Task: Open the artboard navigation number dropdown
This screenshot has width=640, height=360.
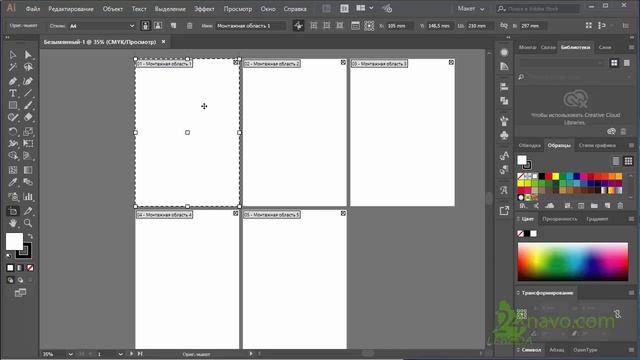Action: click(120, 354)
